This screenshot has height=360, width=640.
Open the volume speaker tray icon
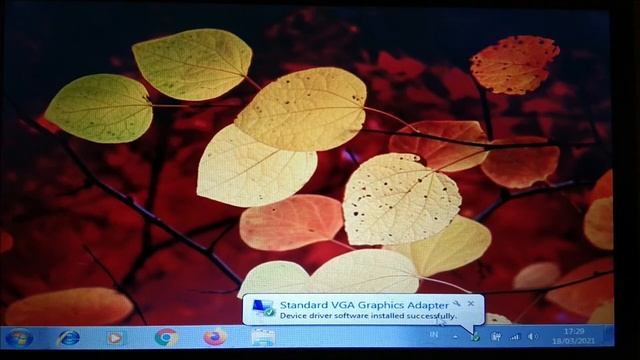point(532,337)
